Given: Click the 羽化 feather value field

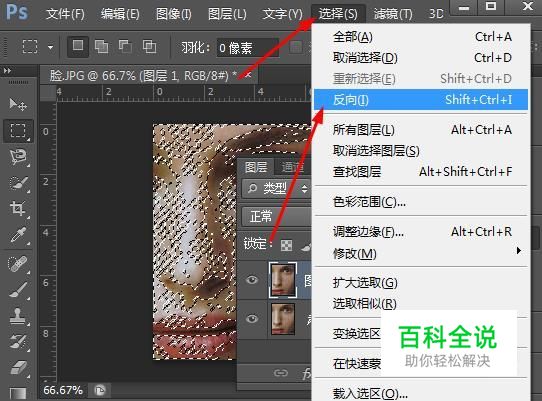Looking at the screenshot, I should pyautogui.click(x=247, y=48).
